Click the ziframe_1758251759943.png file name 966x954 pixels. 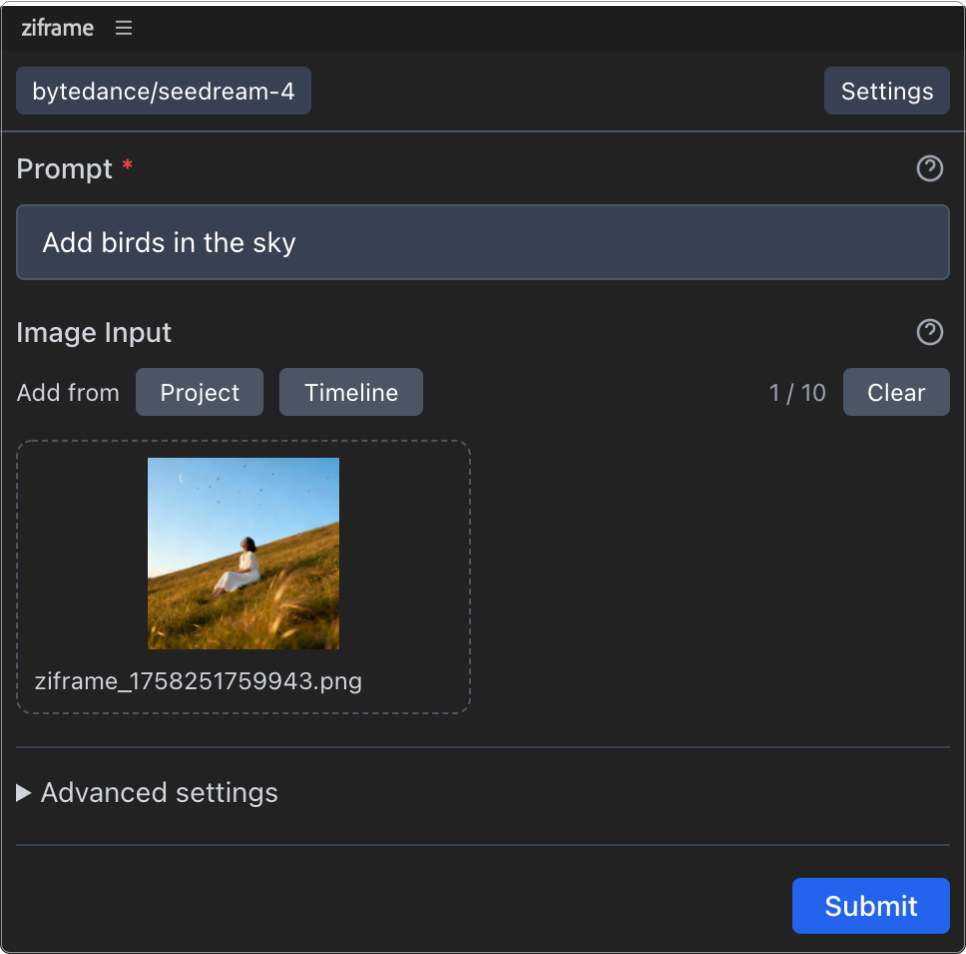198,682
